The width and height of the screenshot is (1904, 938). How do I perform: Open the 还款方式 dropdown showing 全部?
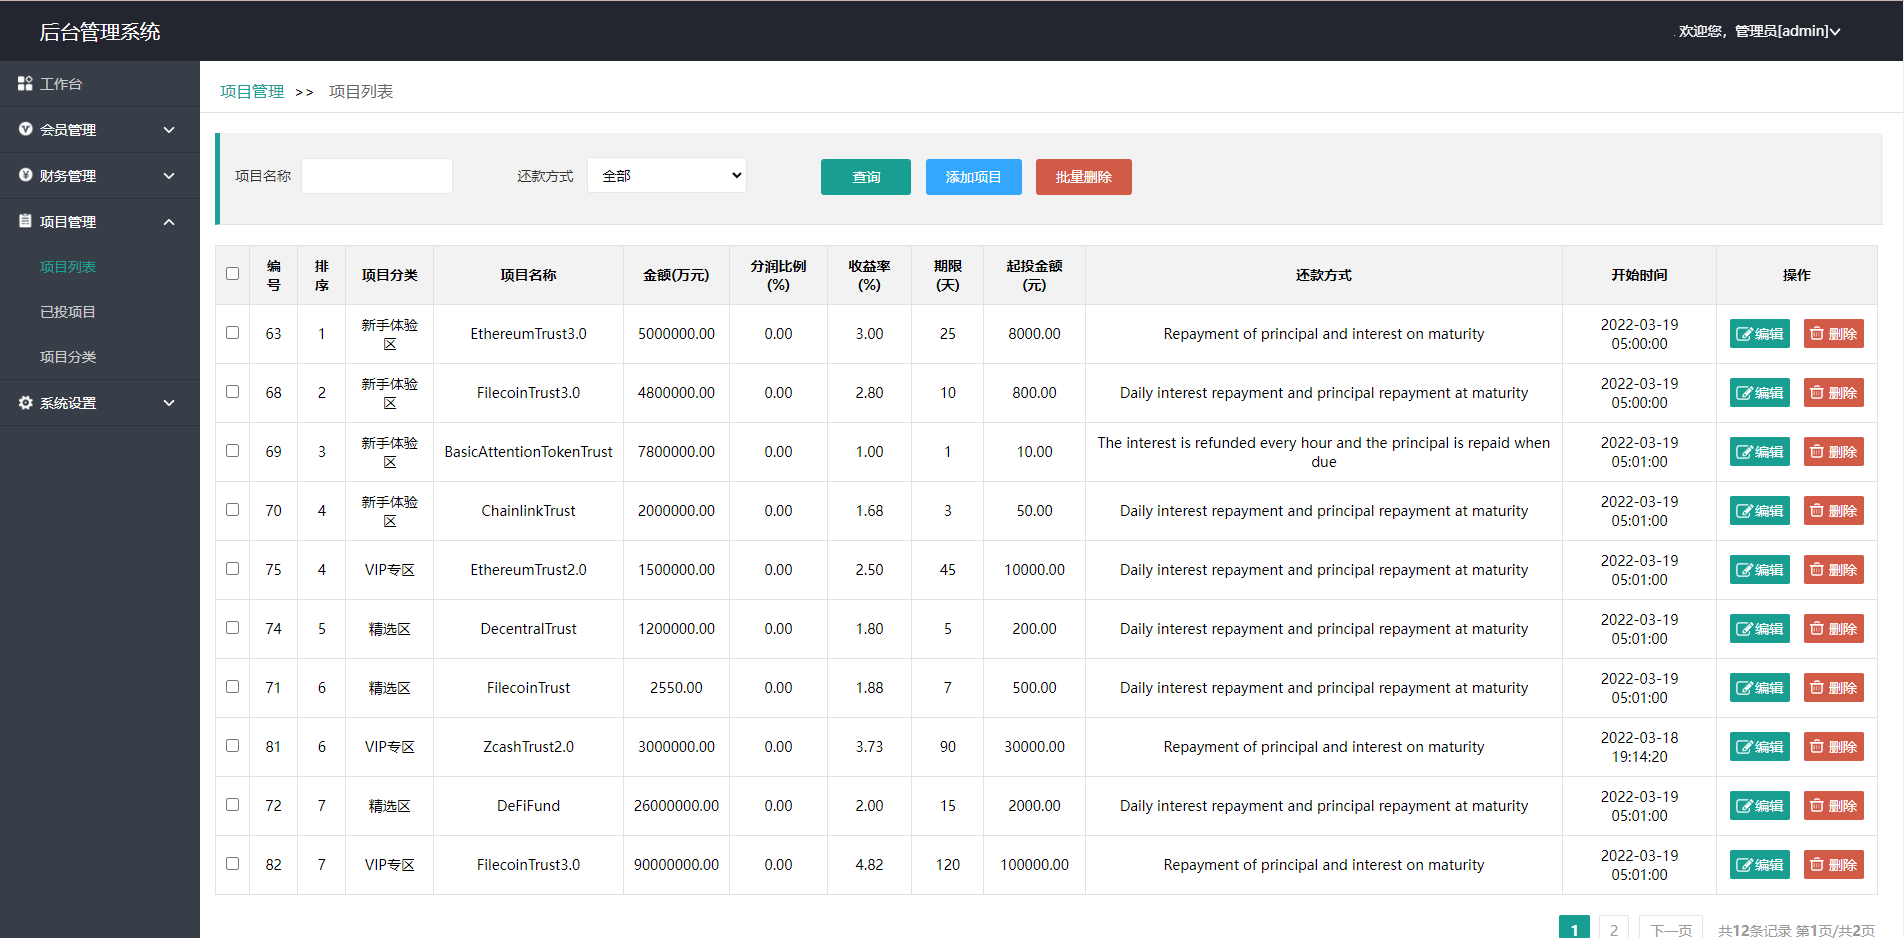[667, 176]
